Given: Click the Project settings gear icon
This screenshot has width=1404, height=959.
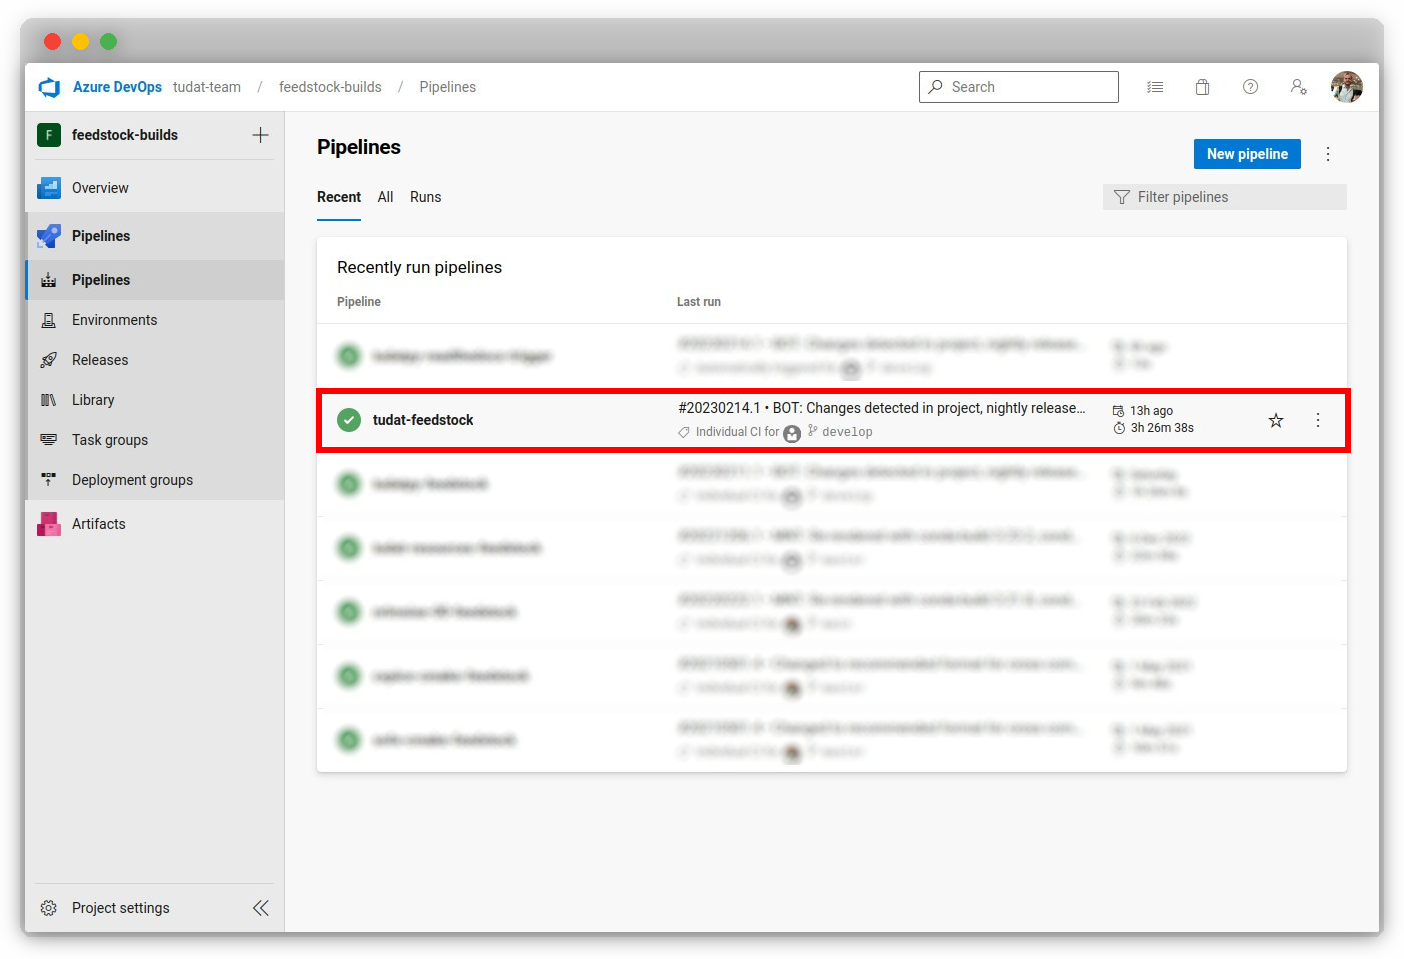Looking at the screenshot, I should point(48,908).
